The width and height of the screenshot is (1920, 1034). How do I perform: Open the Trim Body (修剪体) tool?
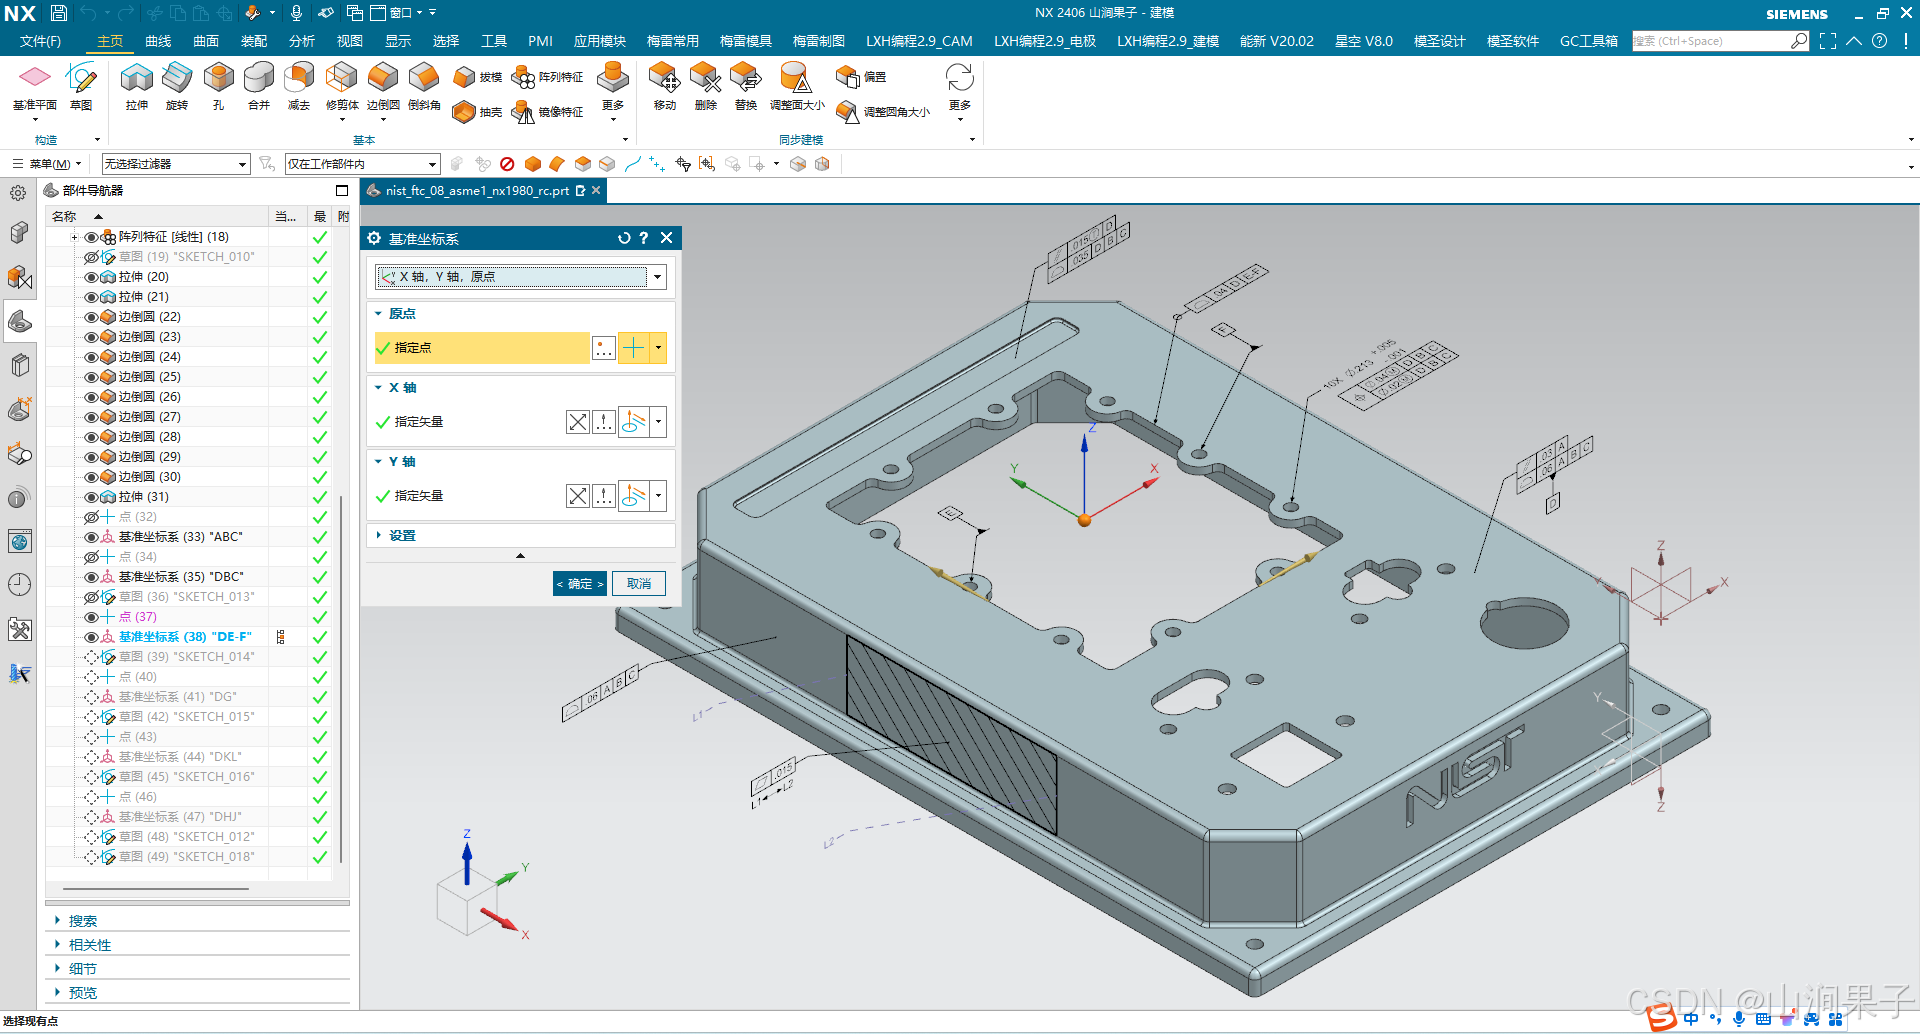pyautogui.click(x=342, y=85)
